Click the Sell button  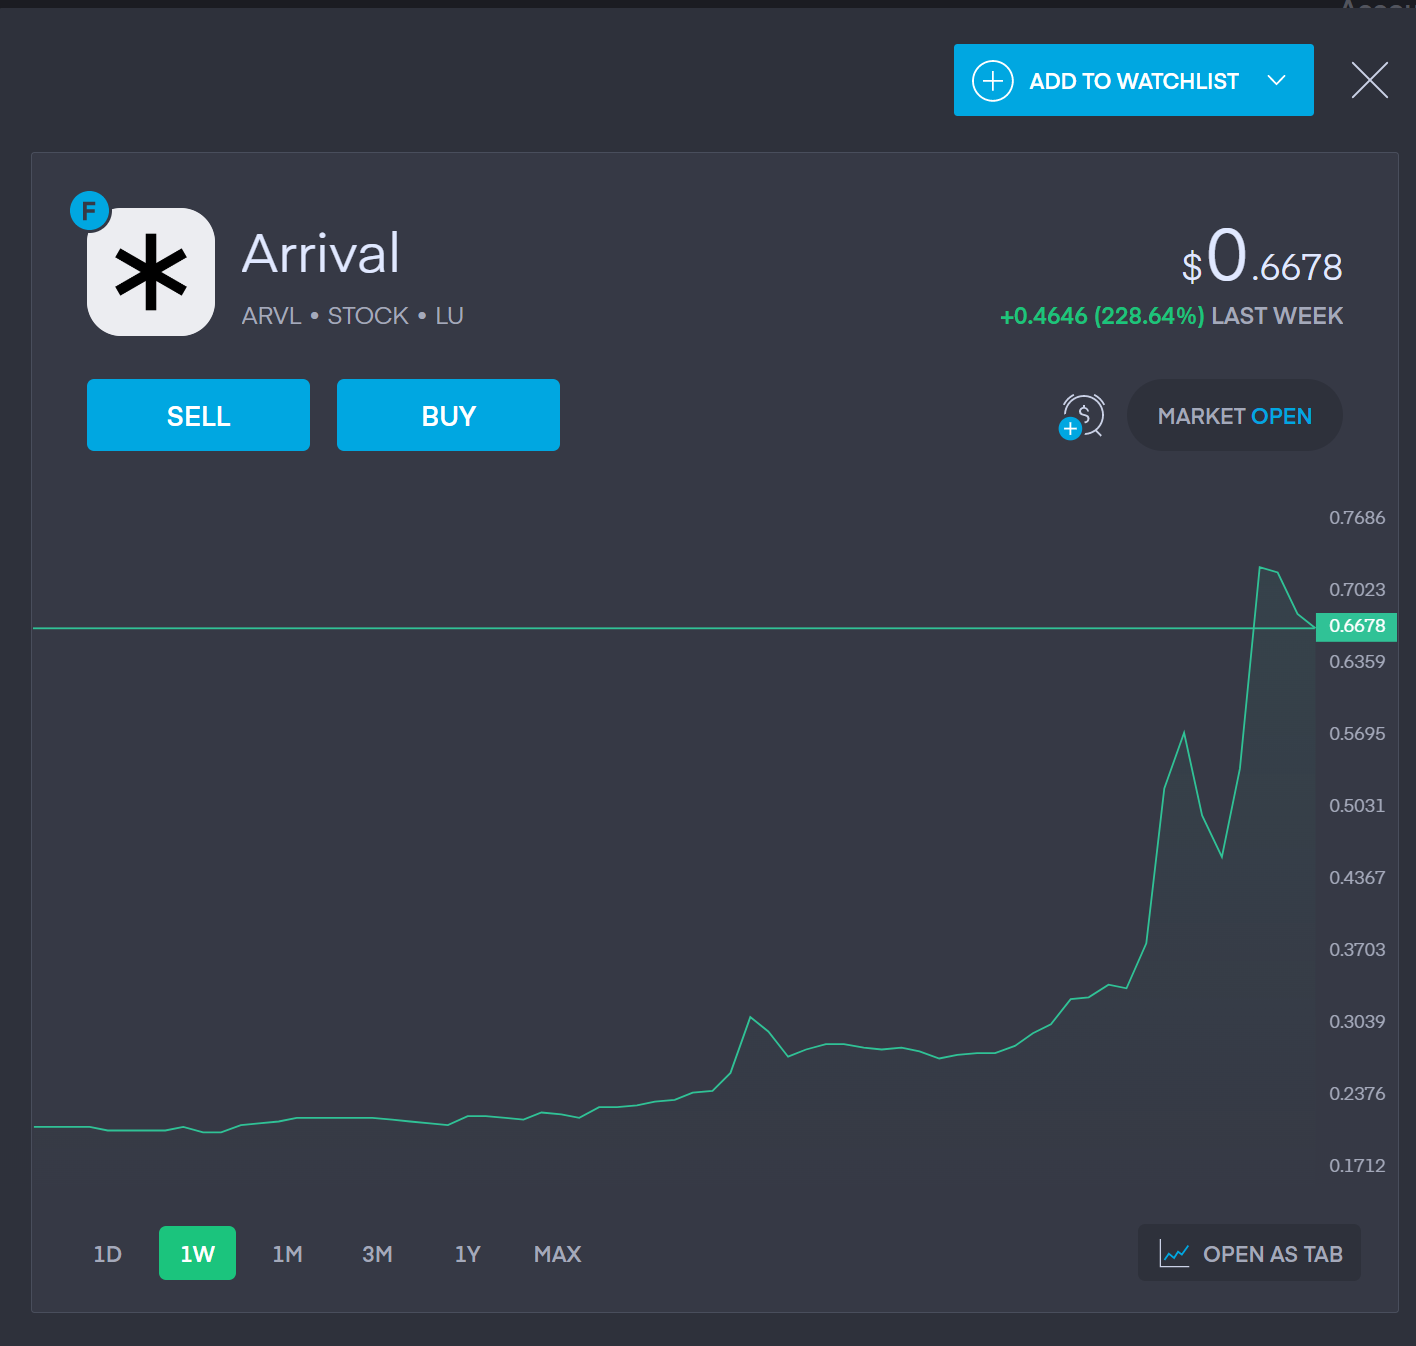198,415
